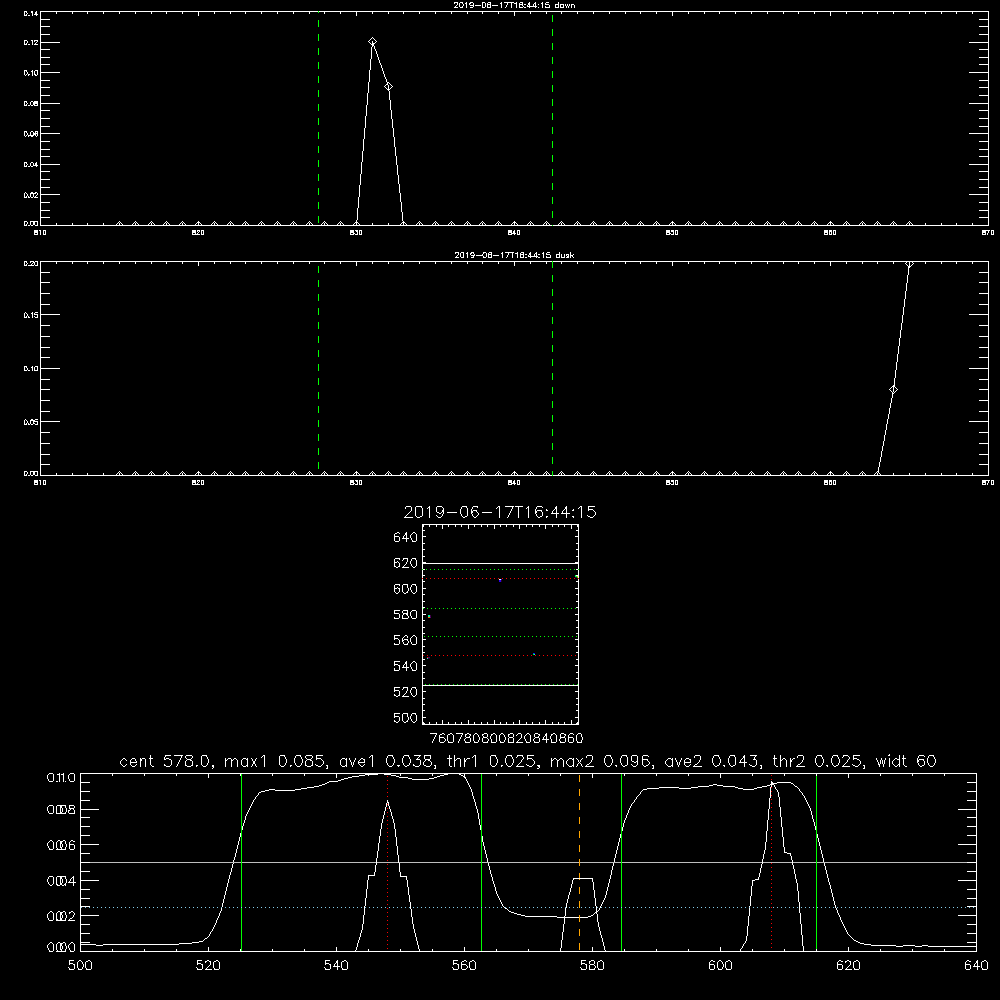Click the 0.12 y-axis label in dawn plot
1000x1000 pixels.
(31, 43)
